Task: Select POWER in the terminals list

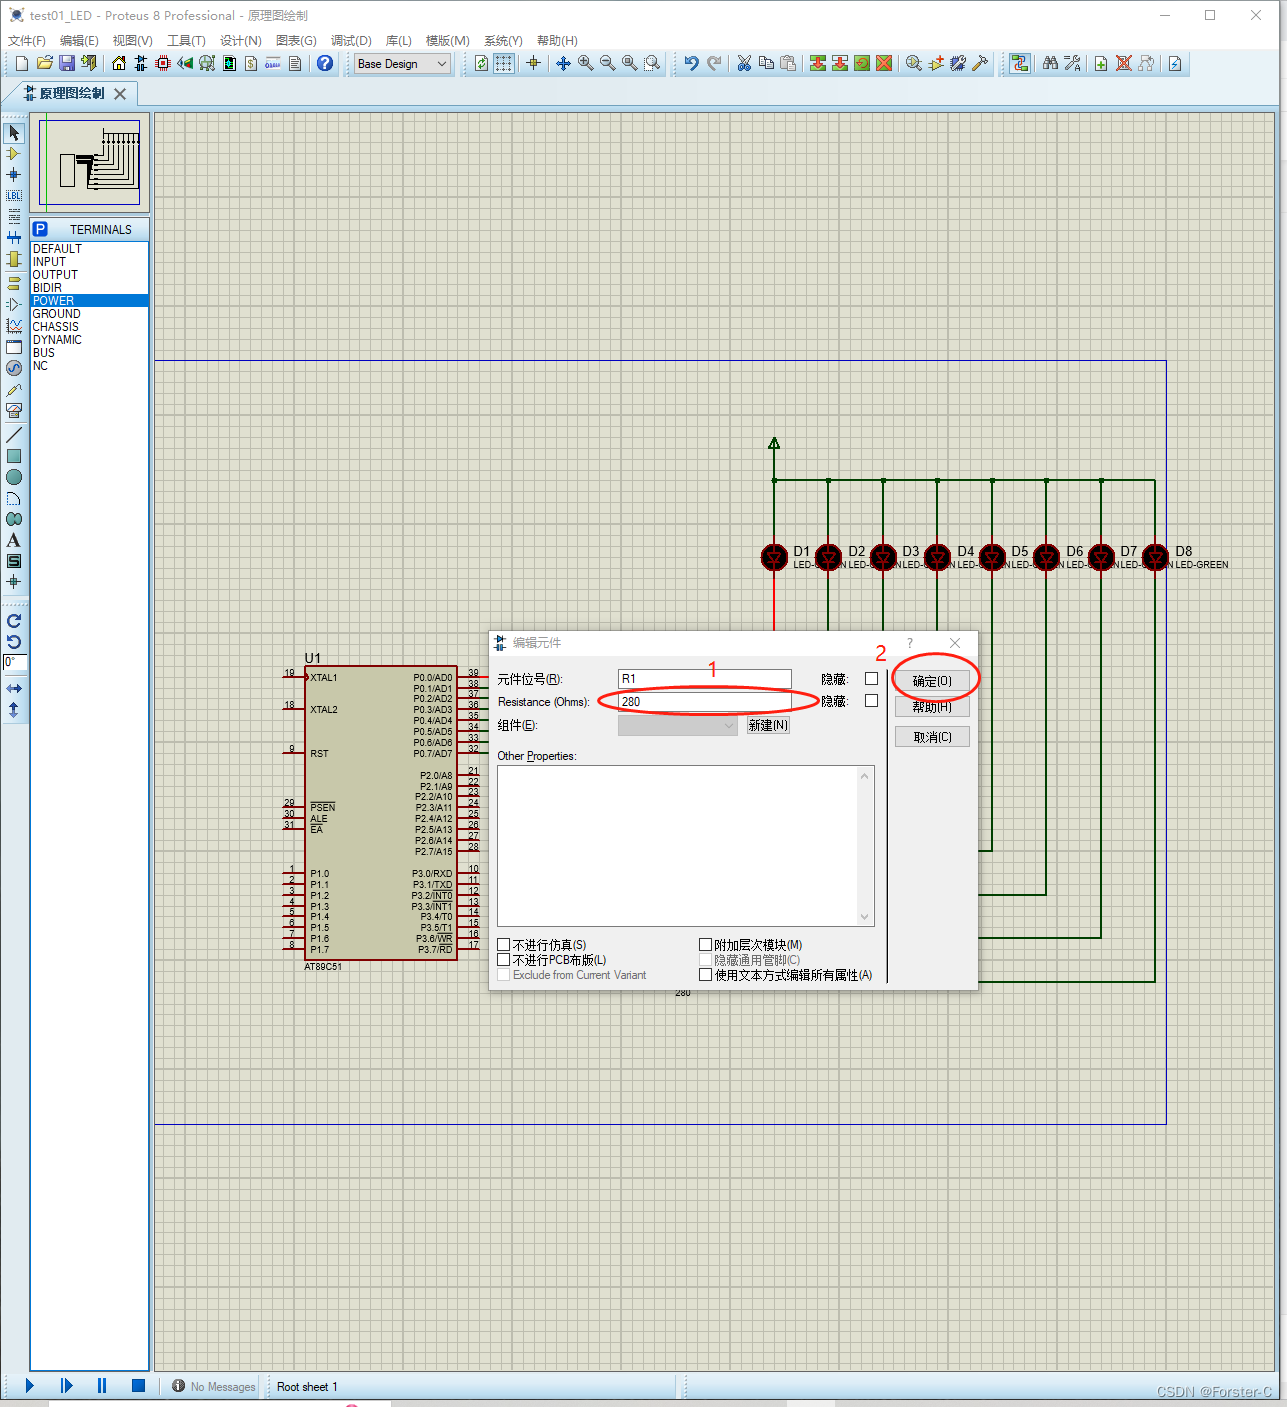Action: click(x=89, y=301)
